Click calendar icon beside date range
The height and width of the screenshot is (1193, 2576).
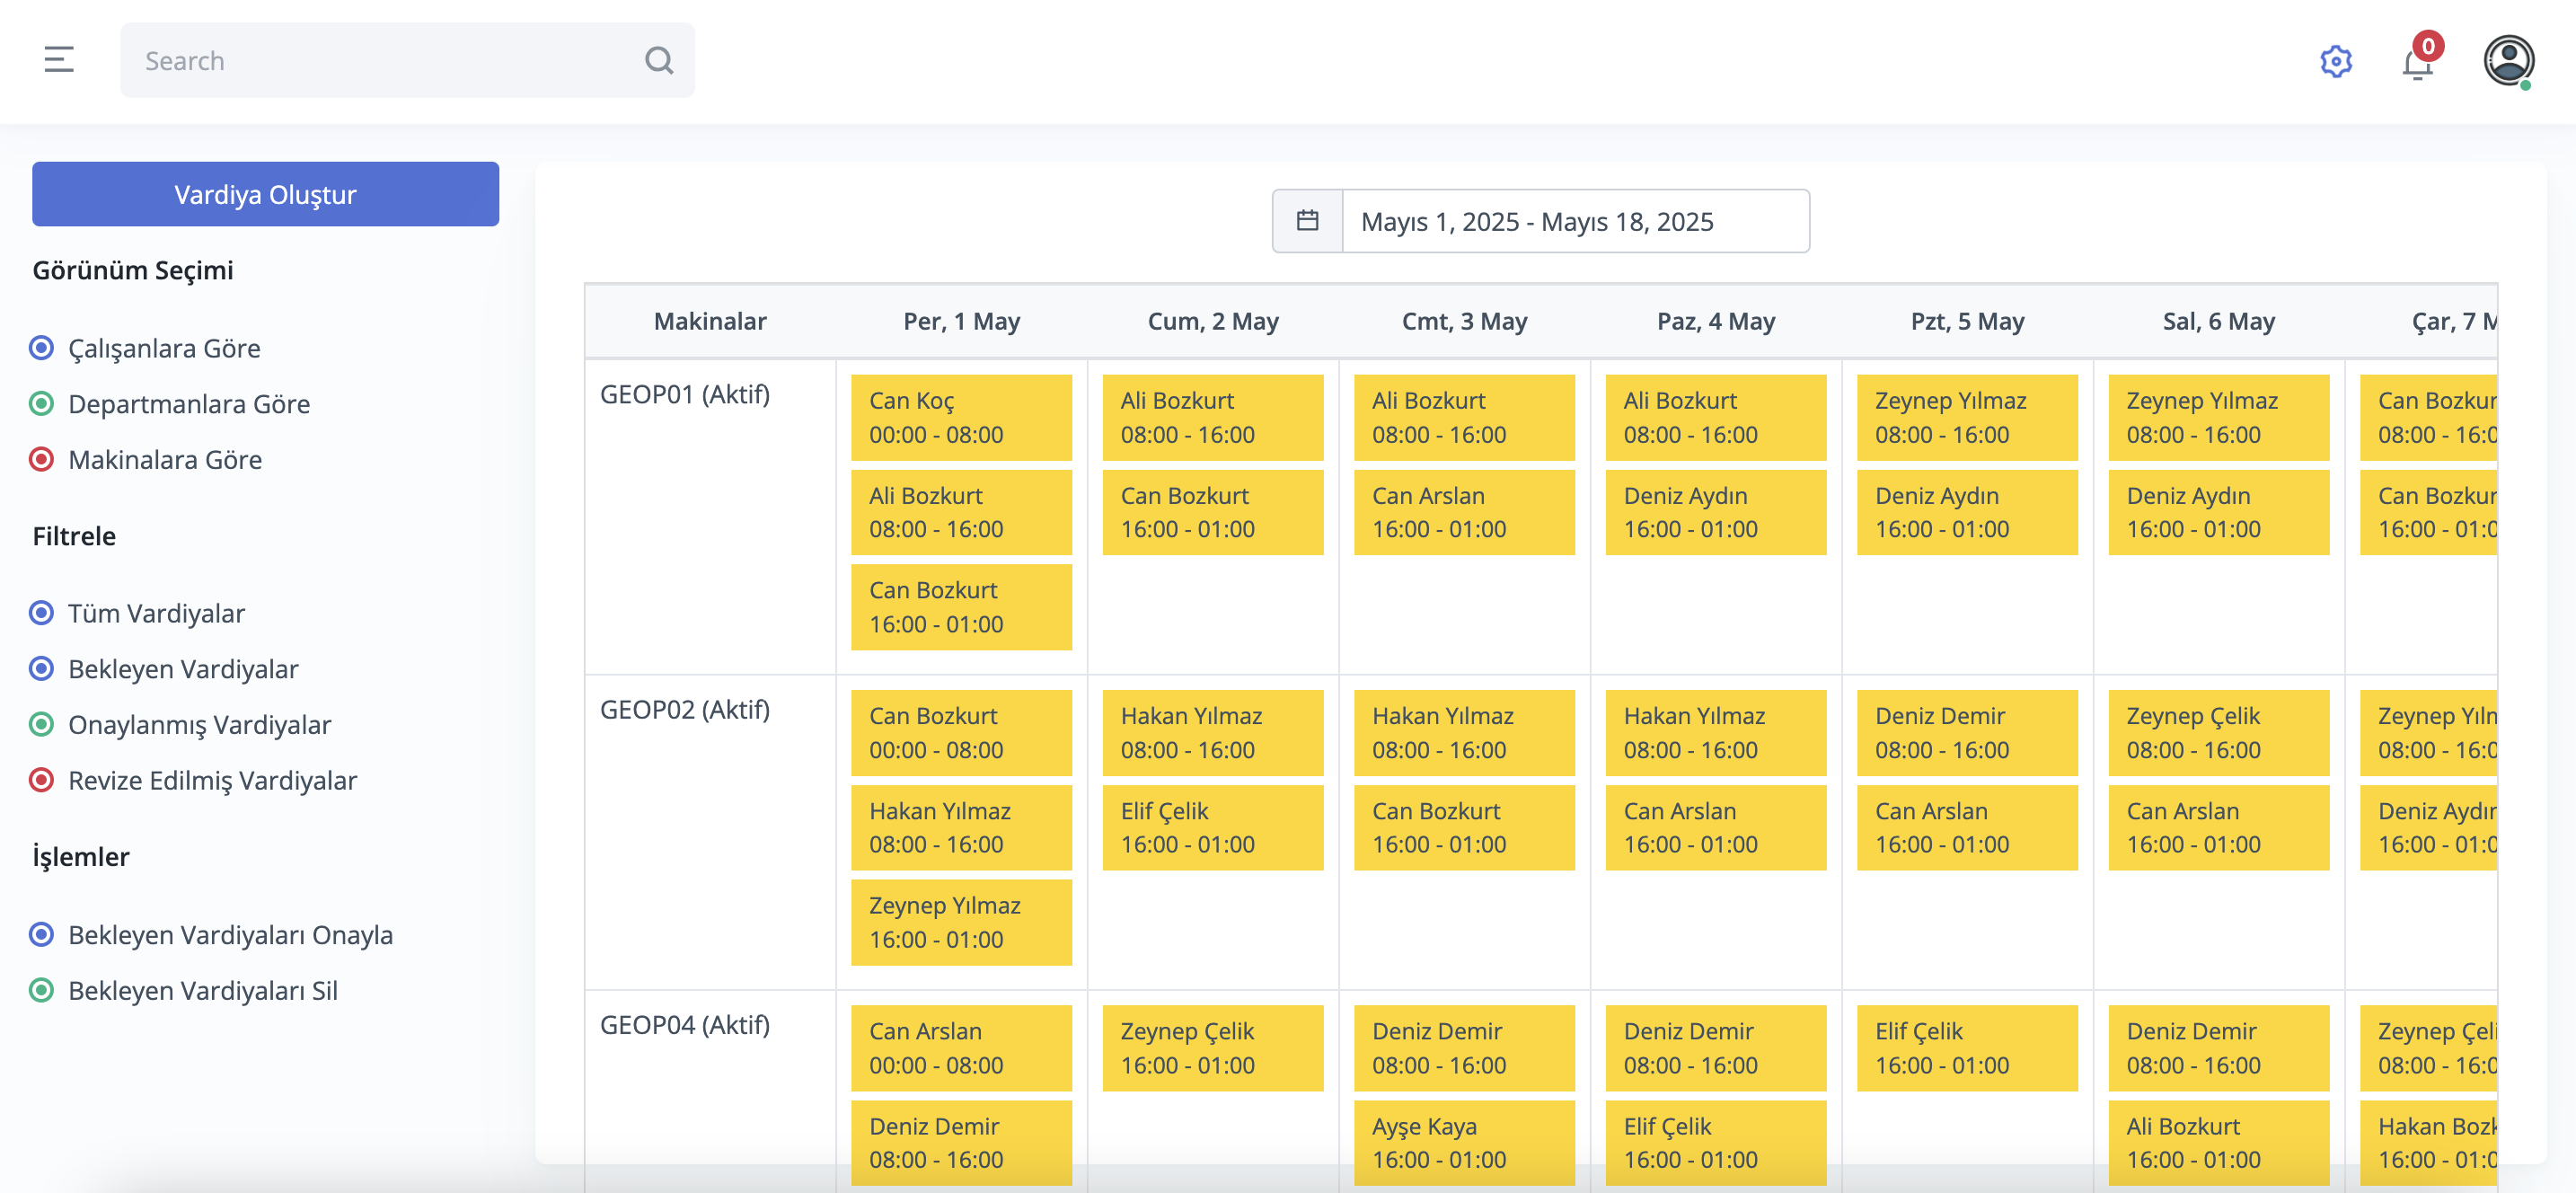[1307, 220]
